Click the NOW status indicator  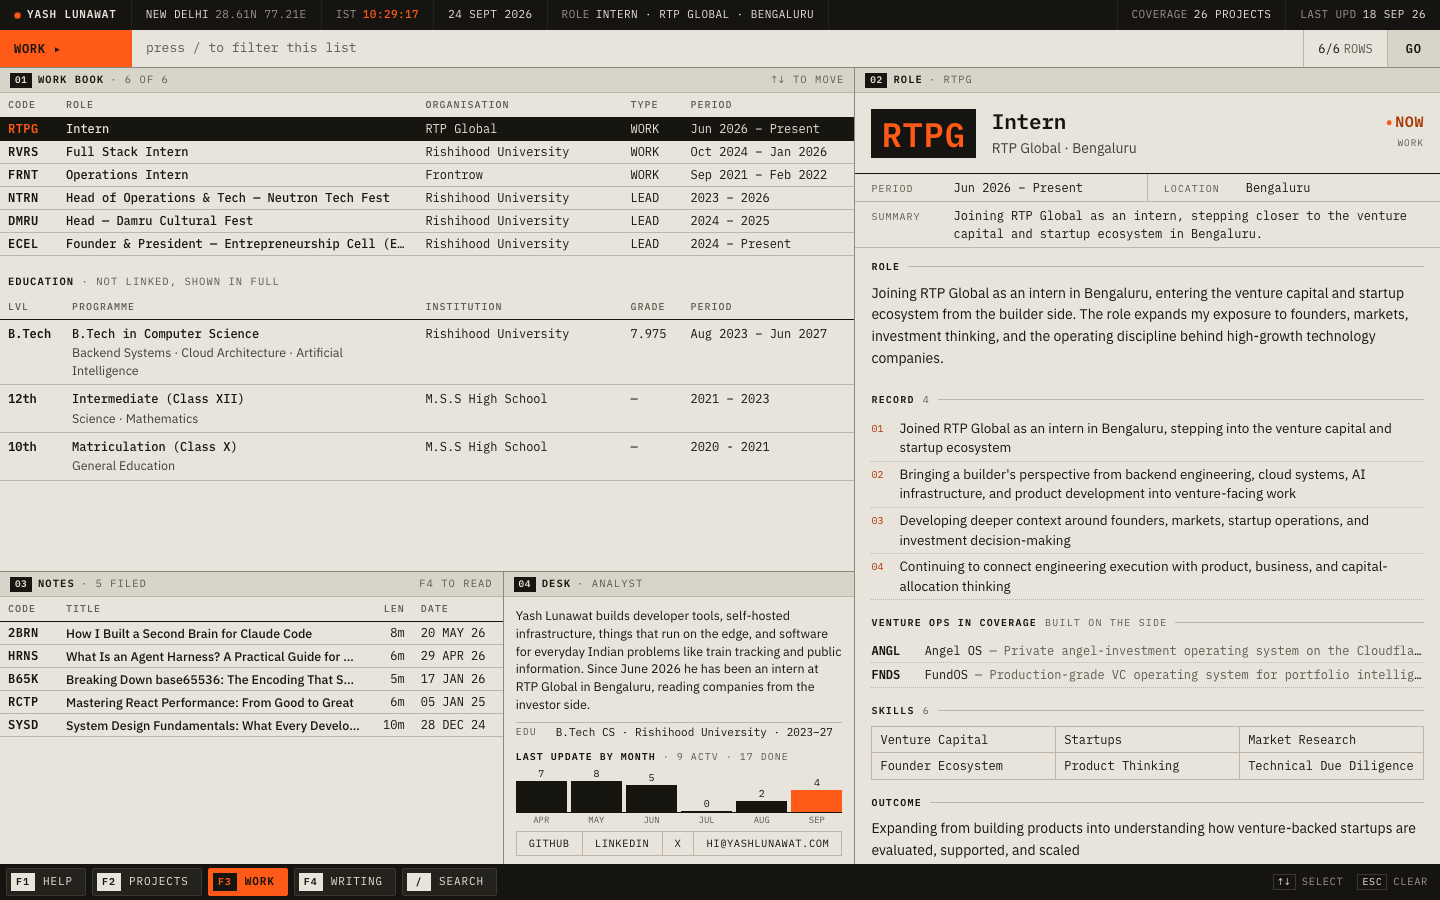1404,122
